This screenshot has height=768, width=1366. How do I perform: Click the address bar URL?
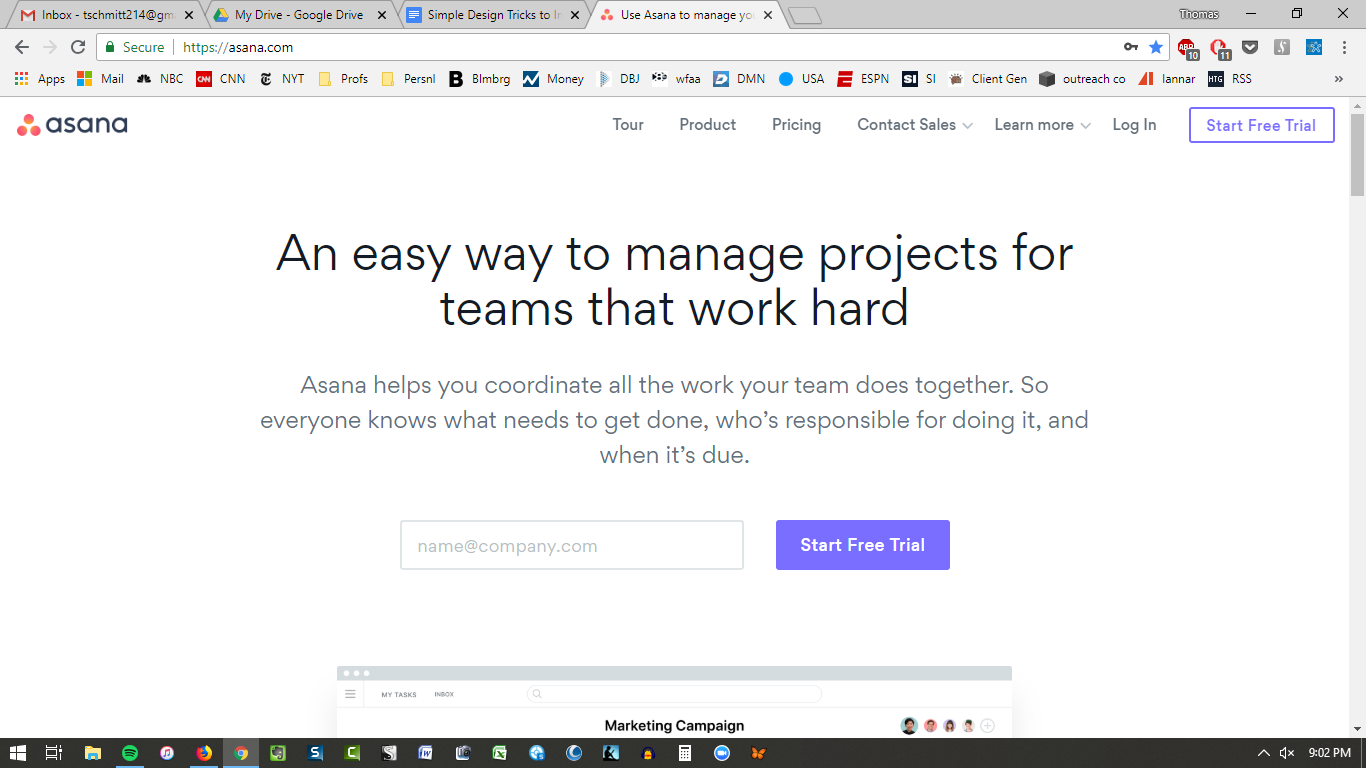click(x=238, y=47)
